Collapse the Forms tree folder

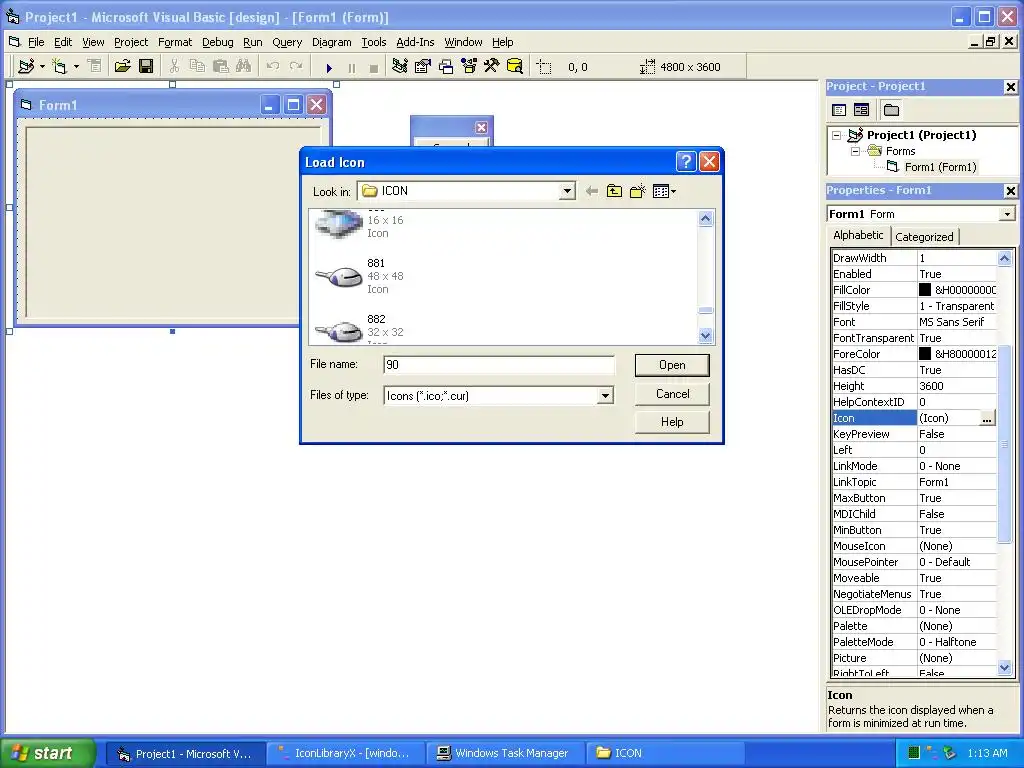coord(855,152)
